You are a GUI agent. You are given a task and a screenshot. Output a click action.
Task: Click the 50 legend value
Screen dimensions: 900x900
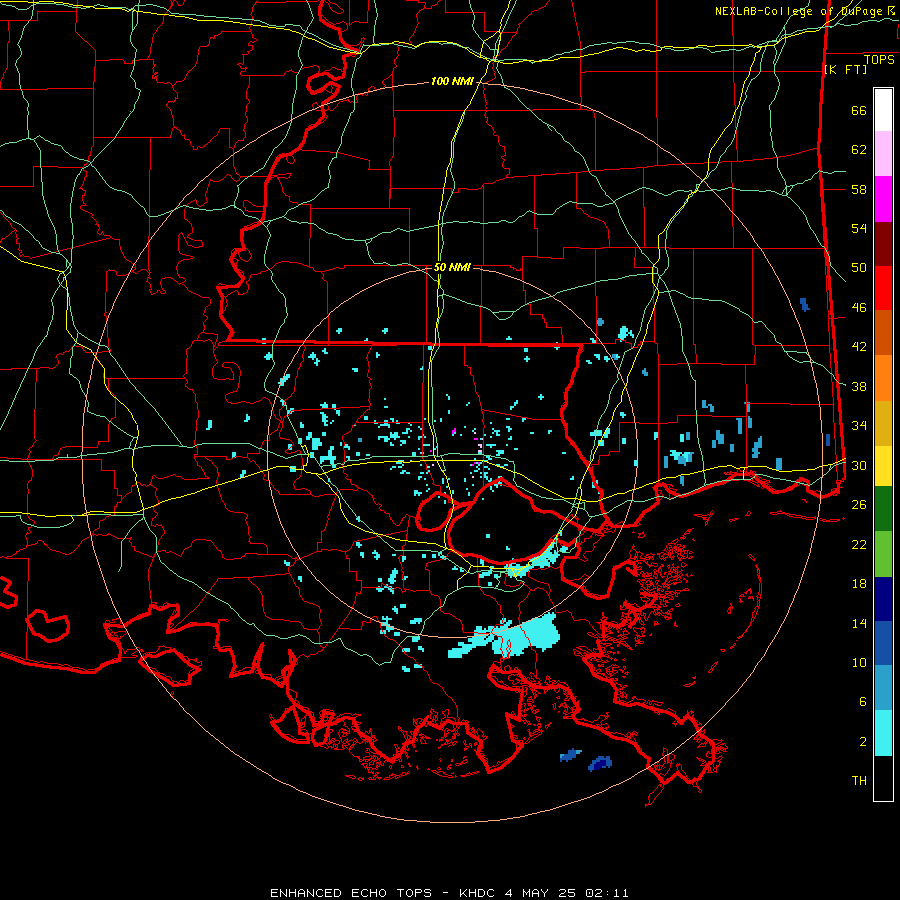(859, 267)
